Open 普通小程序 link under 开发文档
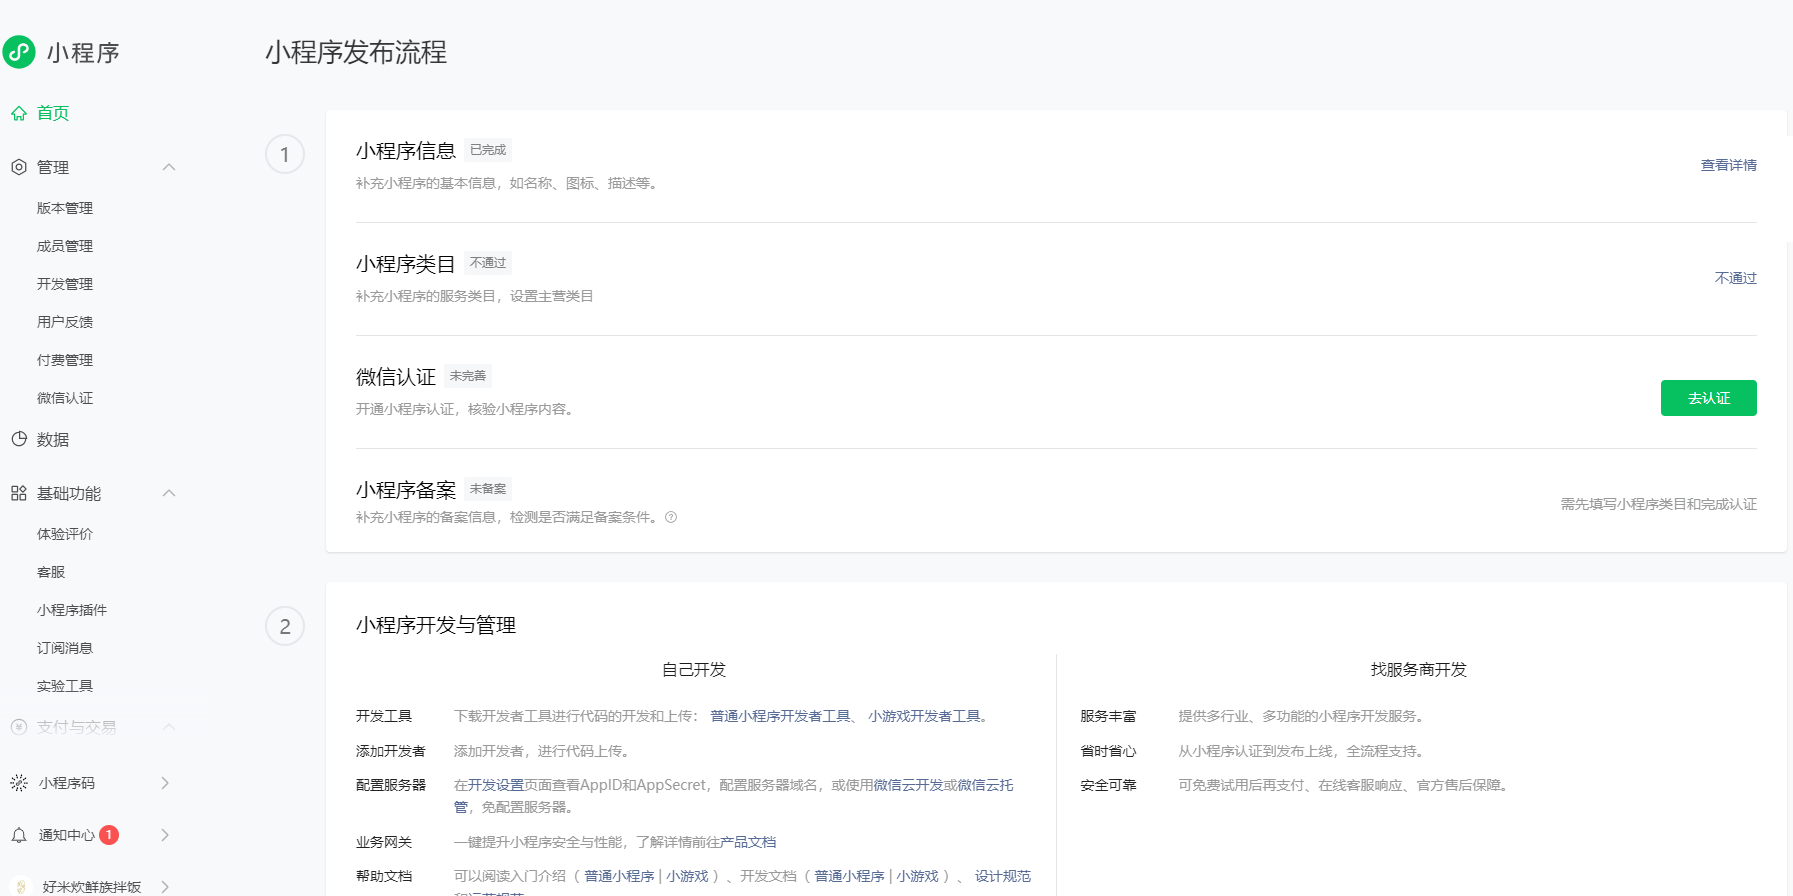The image size is (1793, 896). (x=849, y=876)
